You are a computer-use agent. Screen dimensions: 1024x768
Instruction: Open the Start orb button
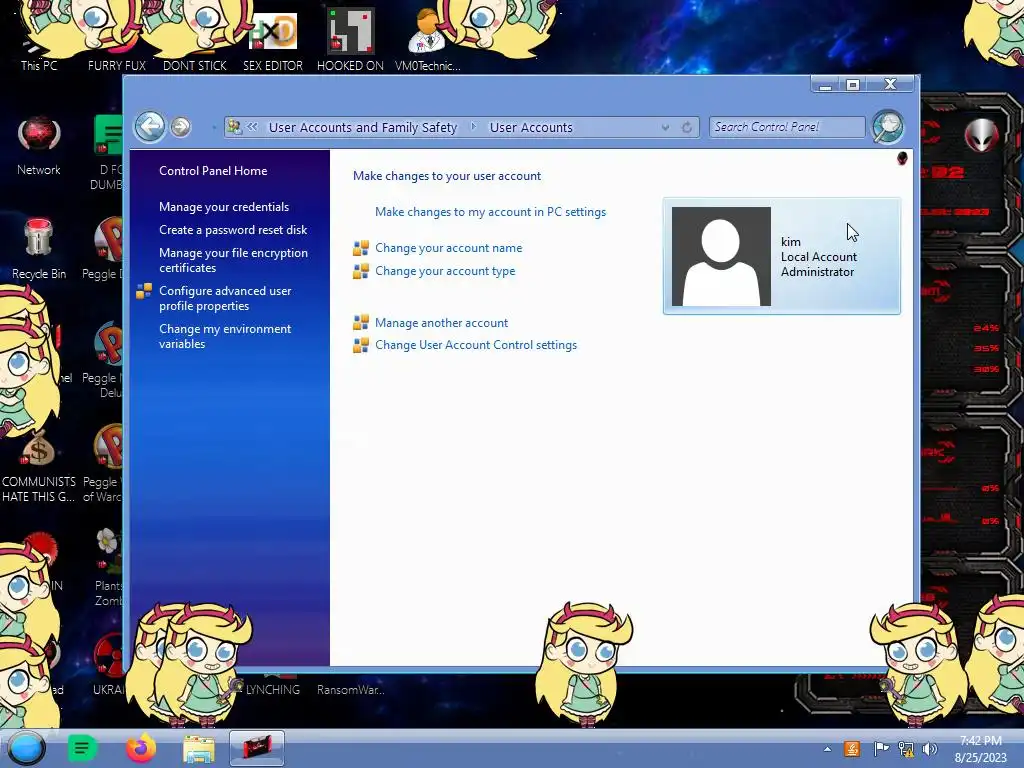pyautogui.click(x=26, y=748)
